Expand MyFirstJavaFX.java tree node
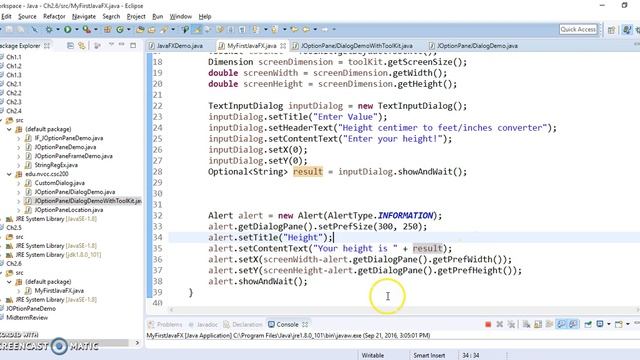This screenshot has width=640, height=360. point(19,291)
